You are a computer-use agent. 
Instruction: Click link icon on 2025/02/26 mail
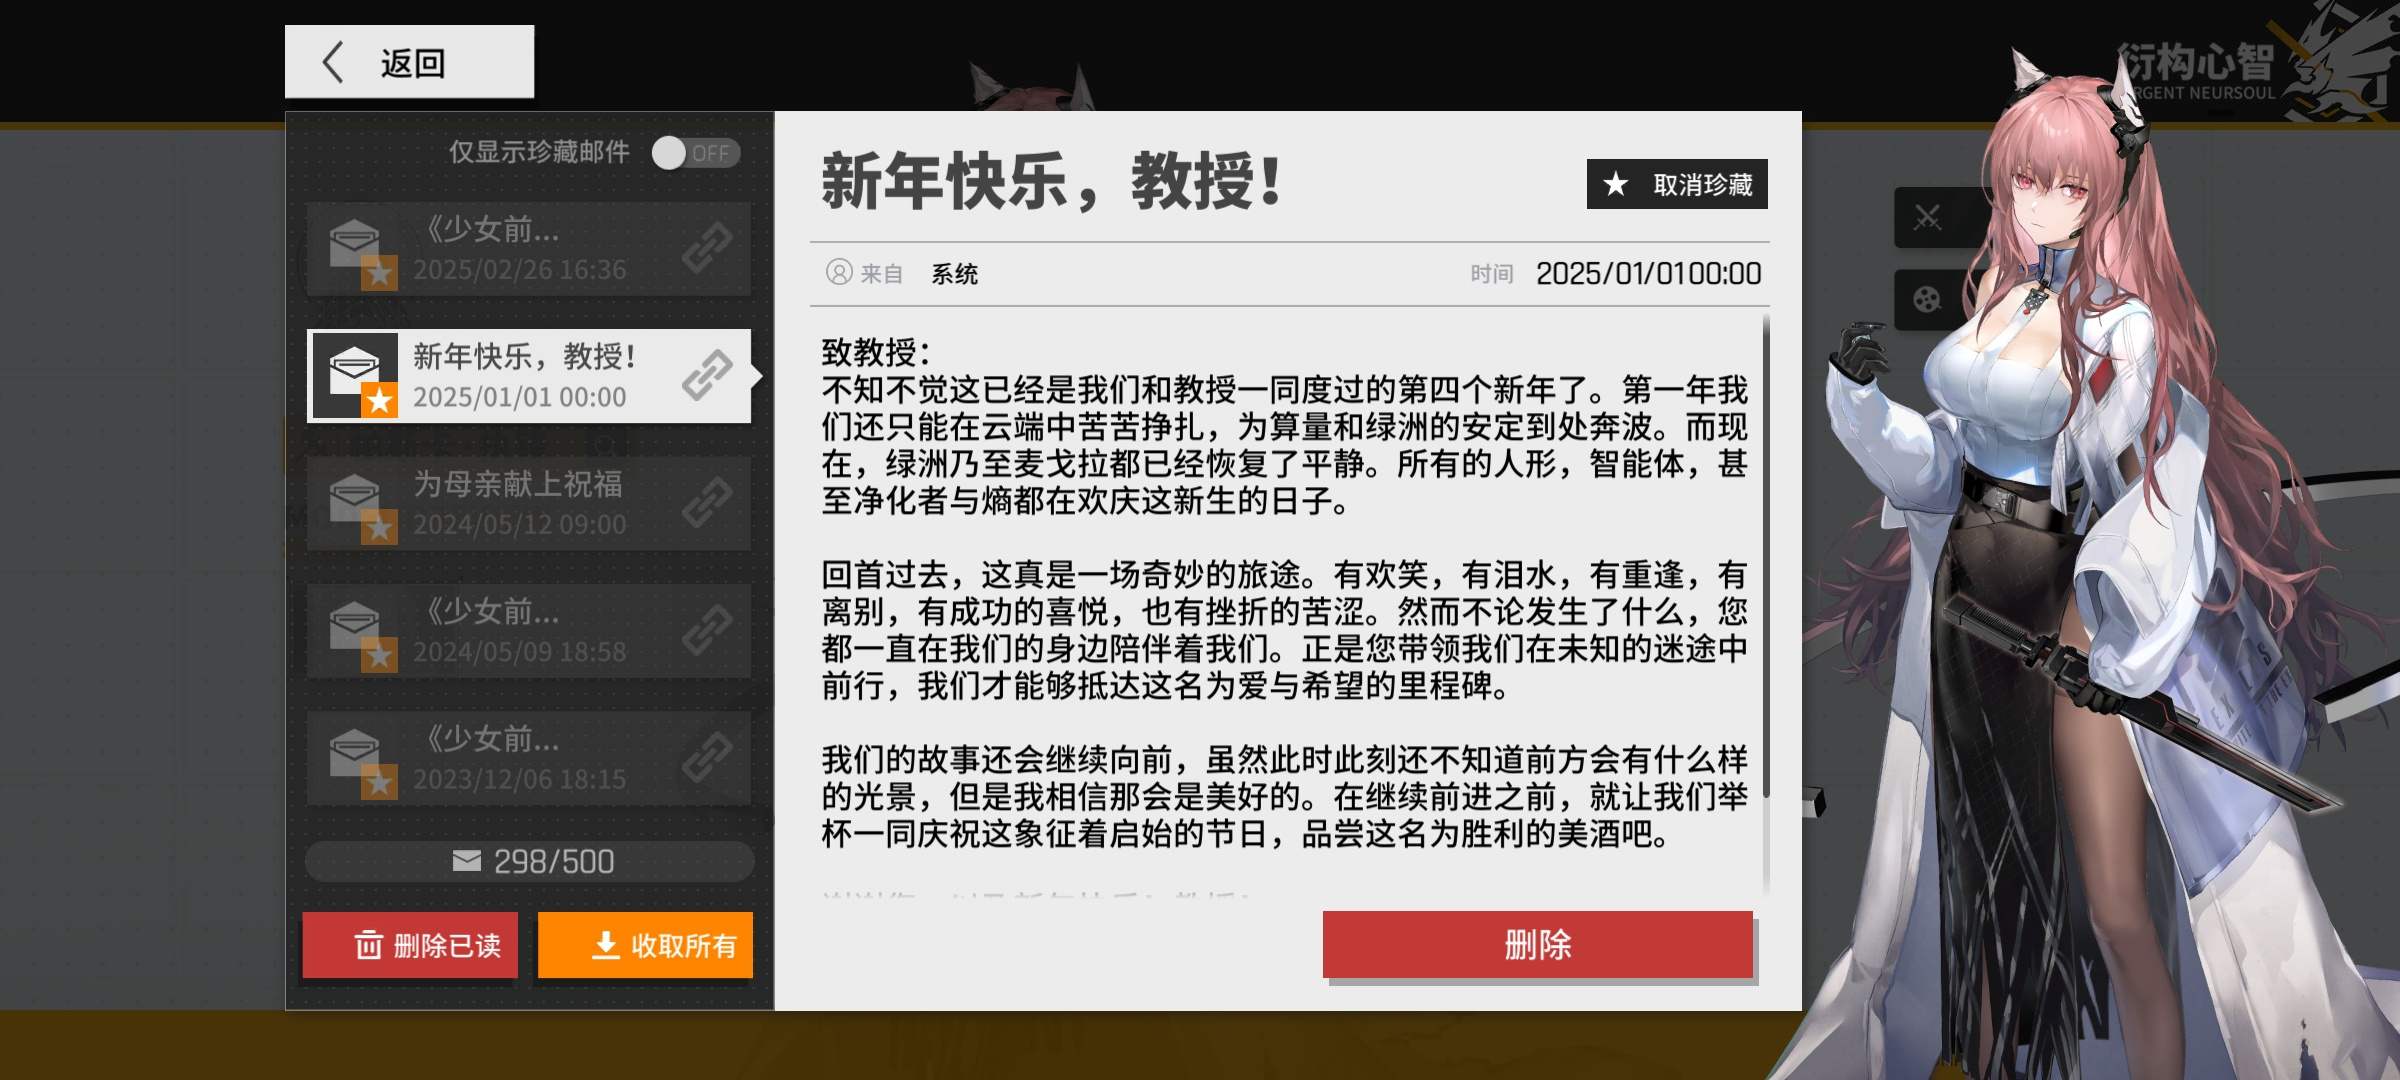(x=708, y=249)
